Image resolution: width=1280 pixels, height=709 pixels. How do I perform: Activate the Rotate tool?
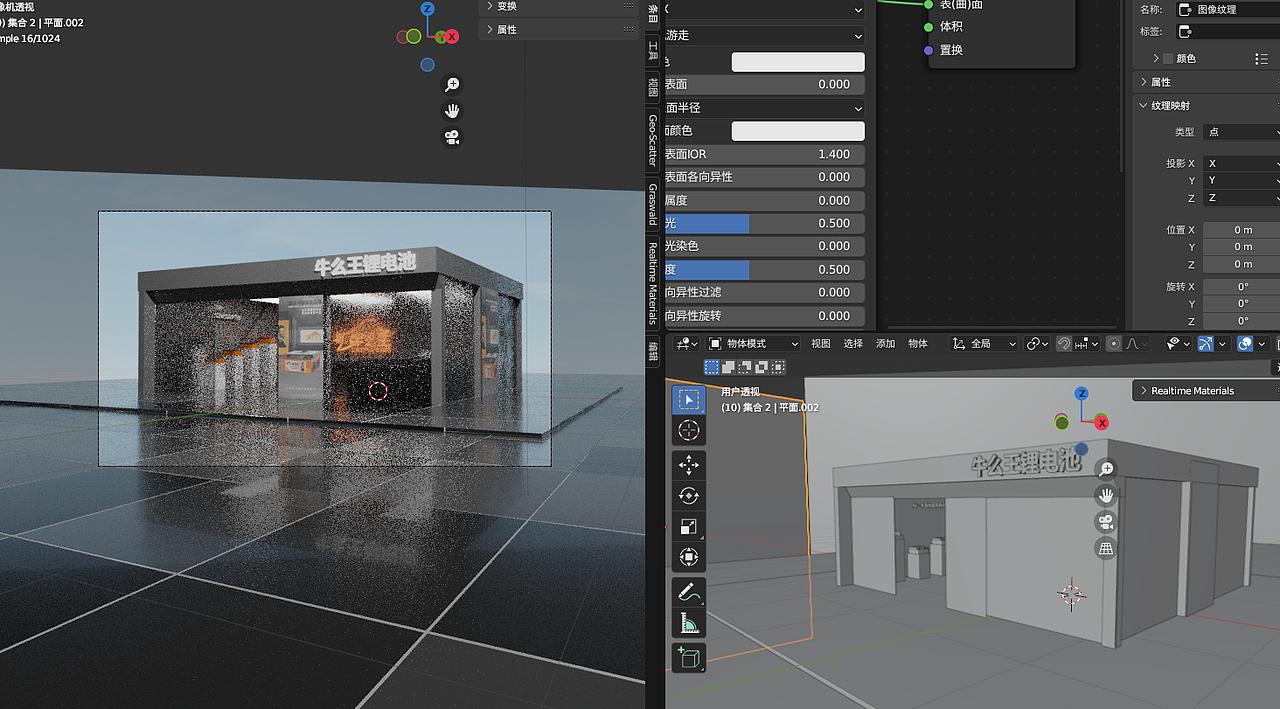coord(689,496)
